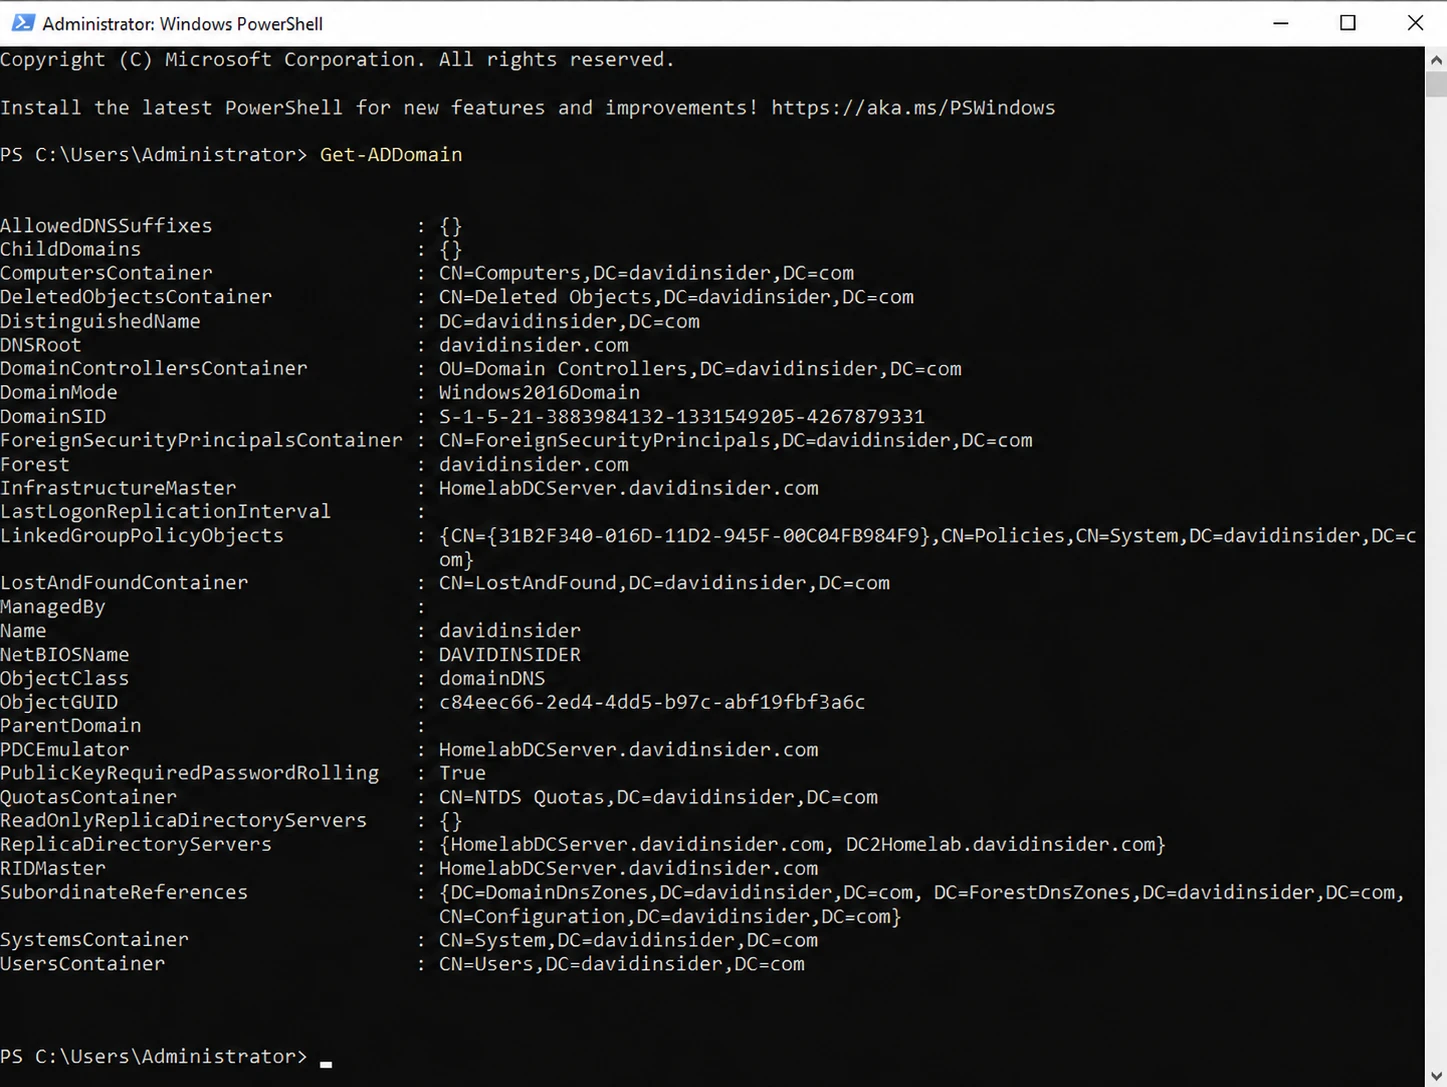Maximize the PowerShell window
Image resolution: width=1447 pixels, height=1087 pixels.
click(1348, 23)
